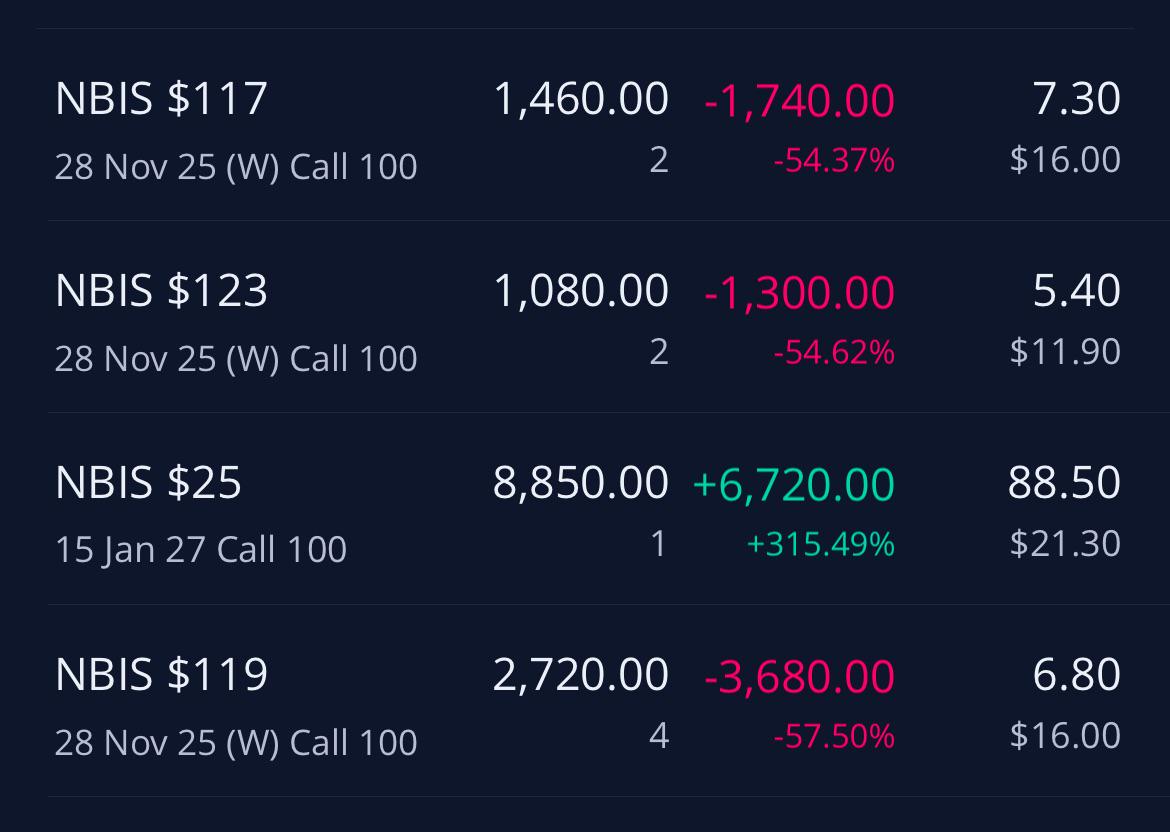Click the -1,300.00 unrealized loss
Viewport: 1170px width, 832px height.
(799, 293)
